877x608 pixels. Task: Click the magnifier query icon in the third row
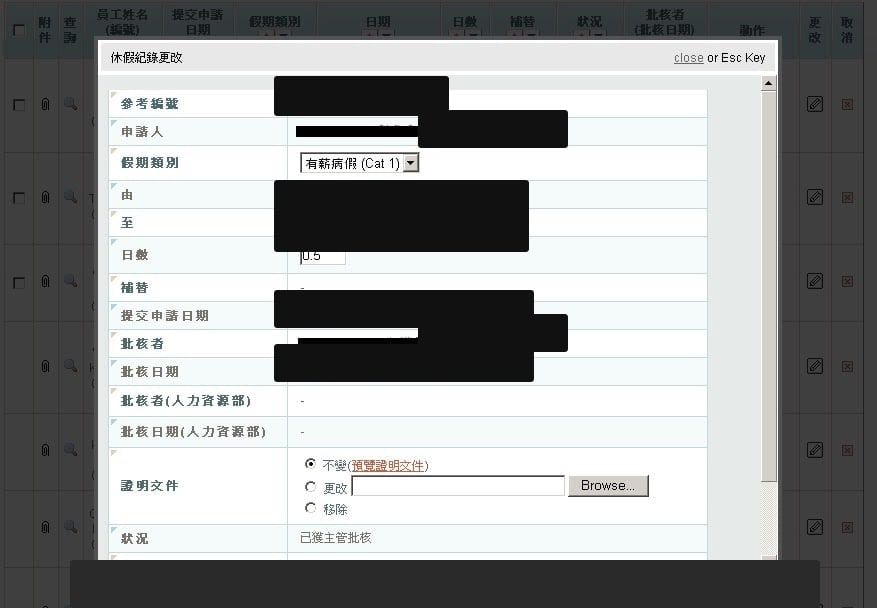(x=70, y=280)
